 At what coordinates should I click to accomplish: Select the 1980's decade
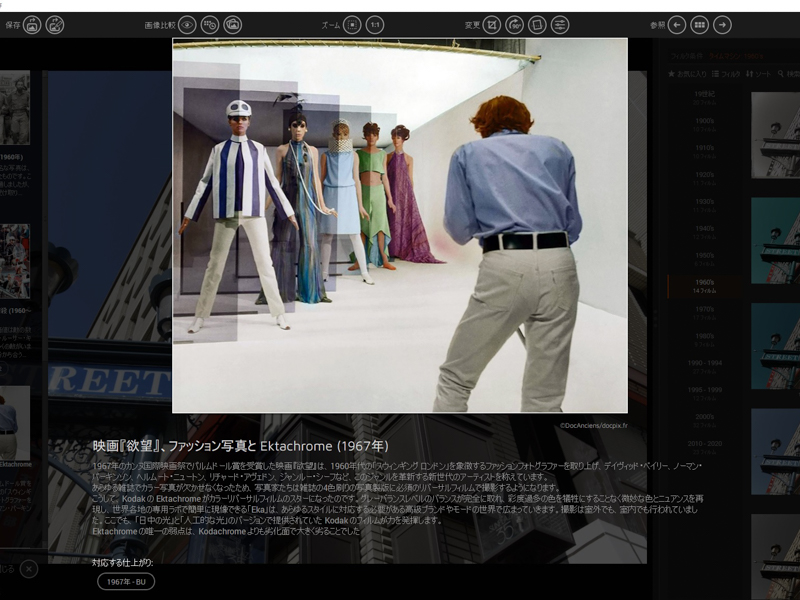click(x=705, y=340)
